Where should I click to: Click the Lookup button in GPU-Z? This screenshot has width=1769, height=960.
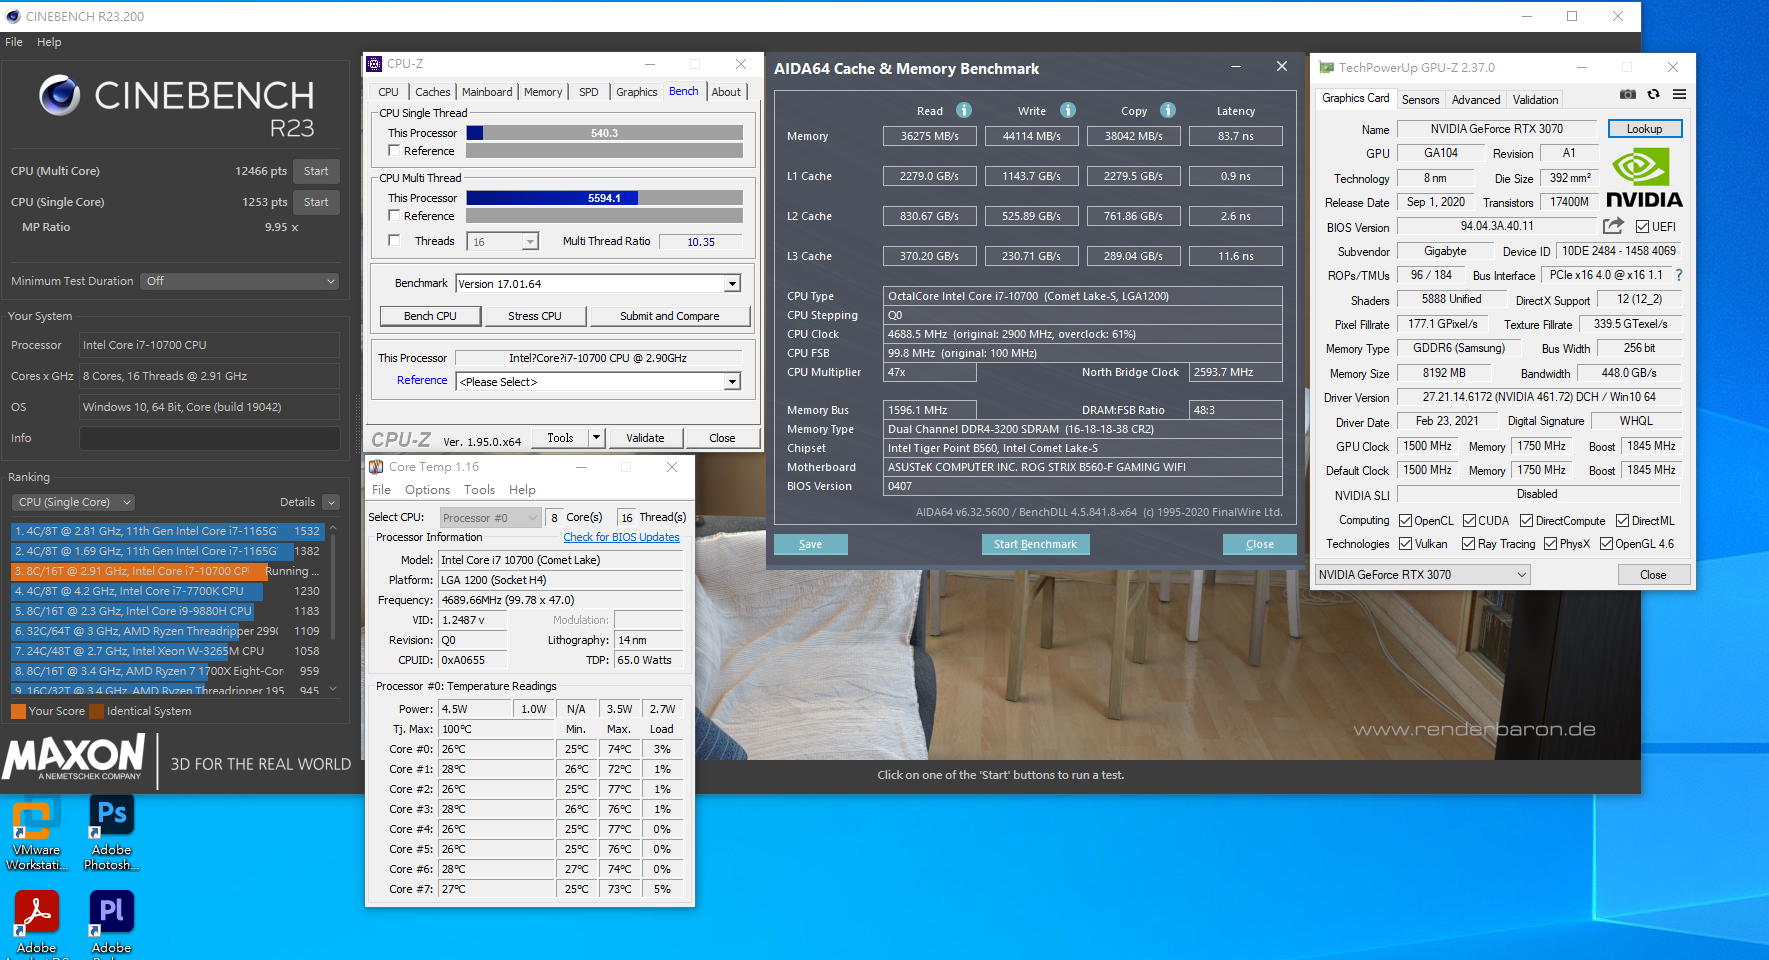tap(1644, 129)
